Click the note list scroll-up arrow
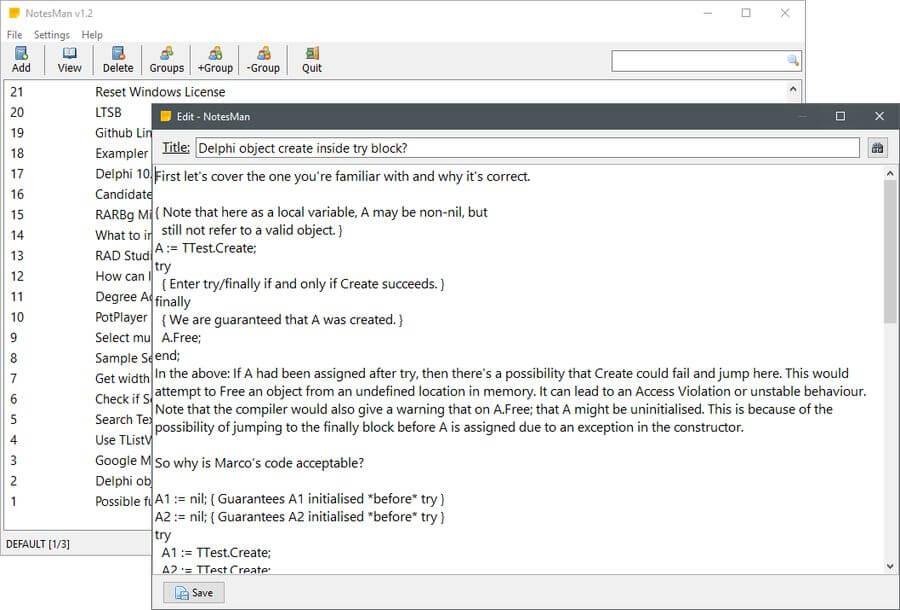900x610 pixels. point(793,89)
